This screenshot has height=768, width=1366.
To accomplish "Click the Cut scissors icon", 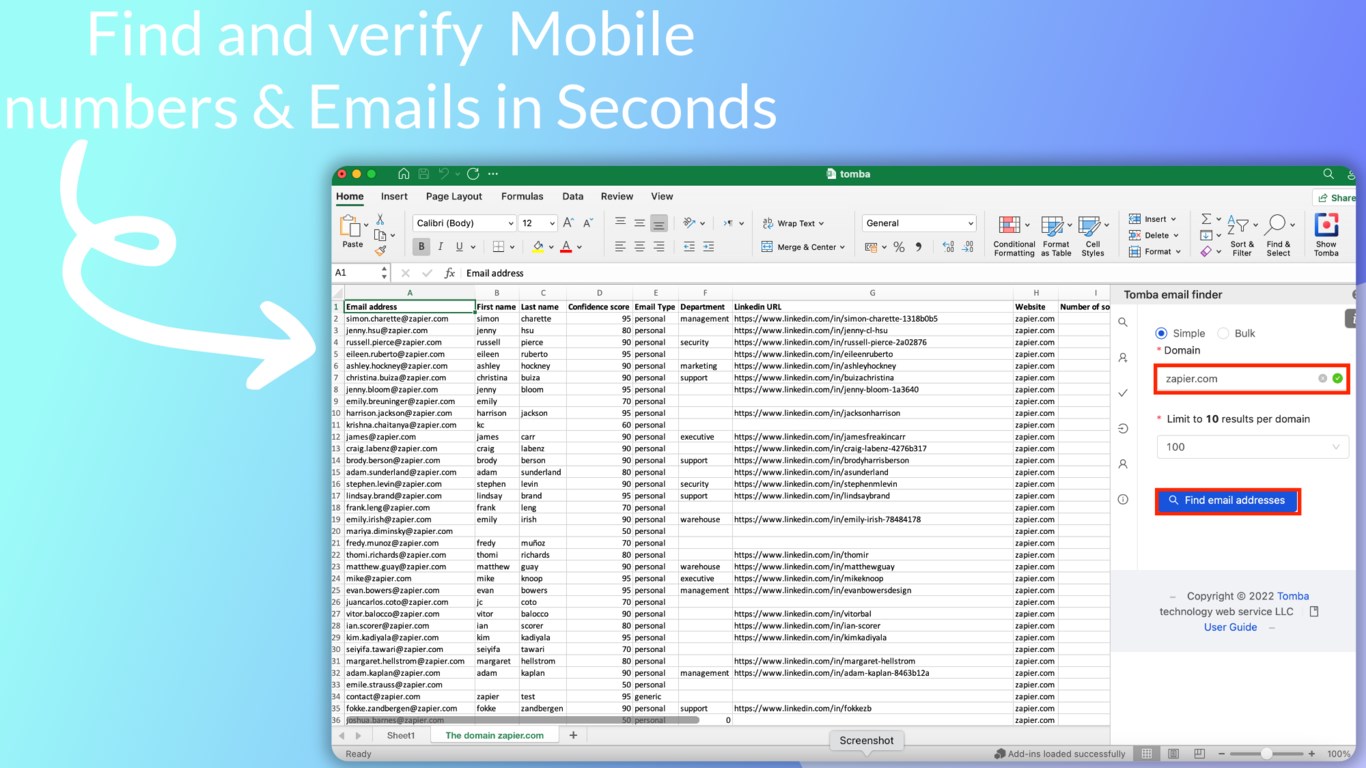I will [380, 220].
